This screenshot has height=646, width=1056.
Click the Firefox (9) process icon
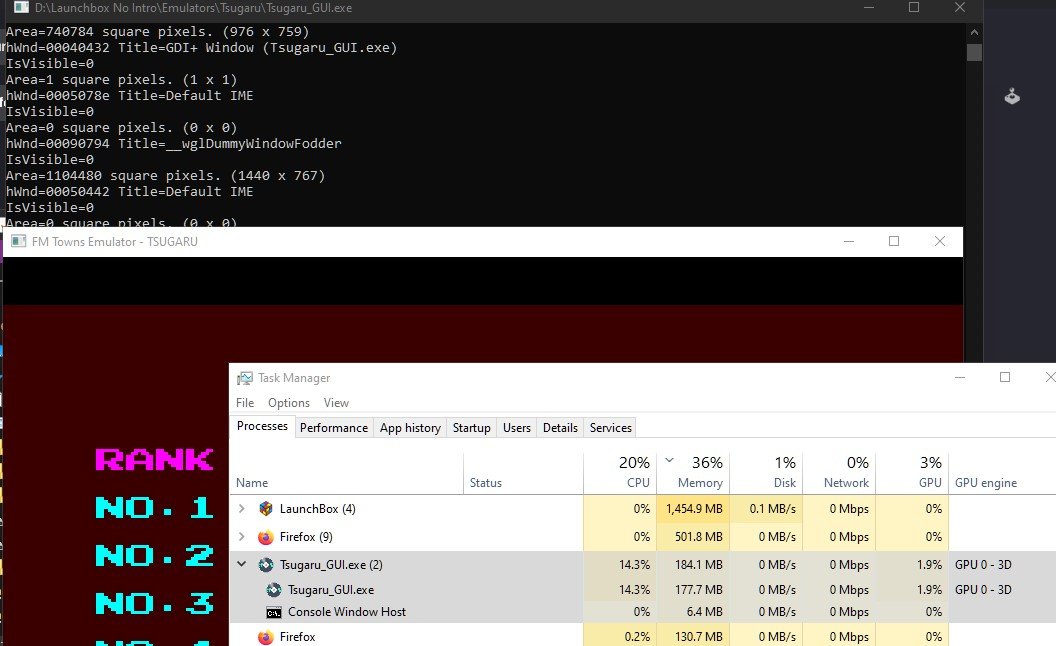[266, 537]
